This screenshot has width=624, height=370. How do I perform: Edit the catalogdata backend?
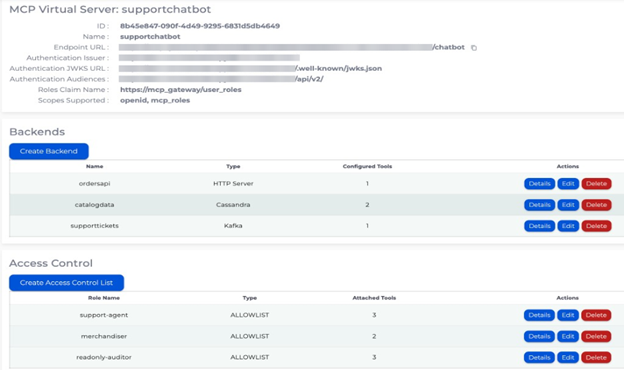pos(568,205)
